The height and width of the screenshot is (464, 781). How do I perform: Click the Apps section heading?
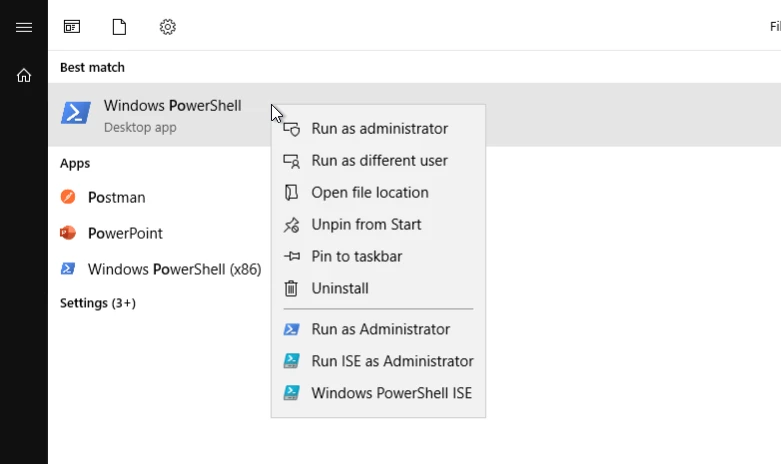click(x=75, y=163)
